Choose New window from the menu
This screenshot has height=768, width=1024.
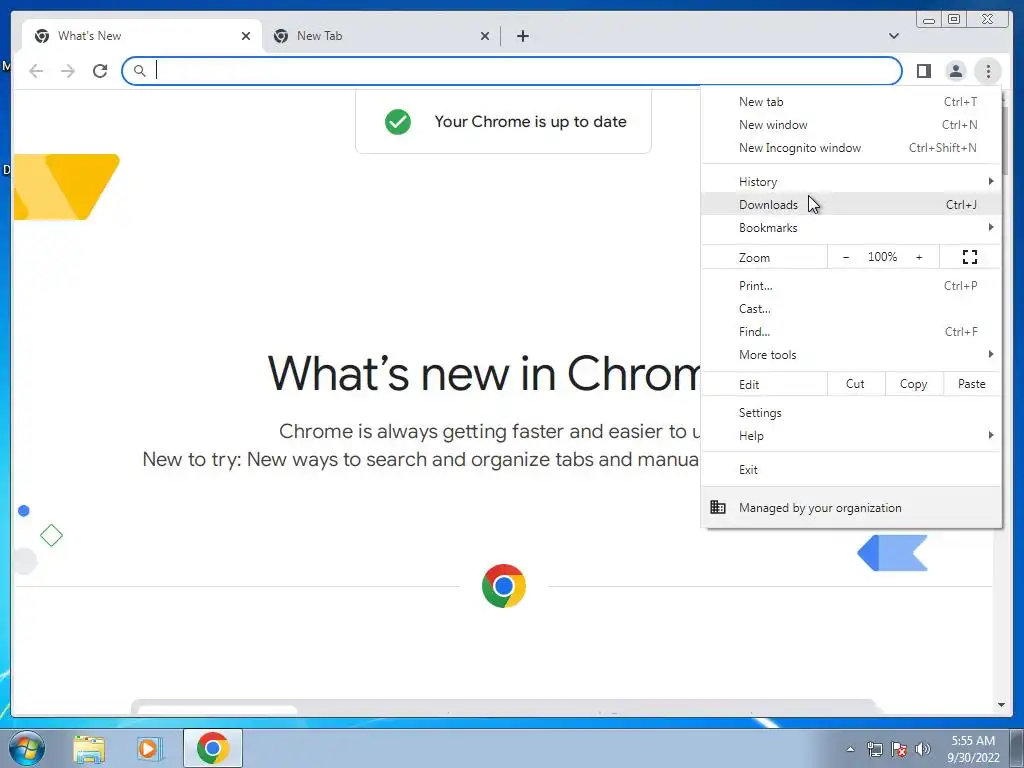coord(851,125)
